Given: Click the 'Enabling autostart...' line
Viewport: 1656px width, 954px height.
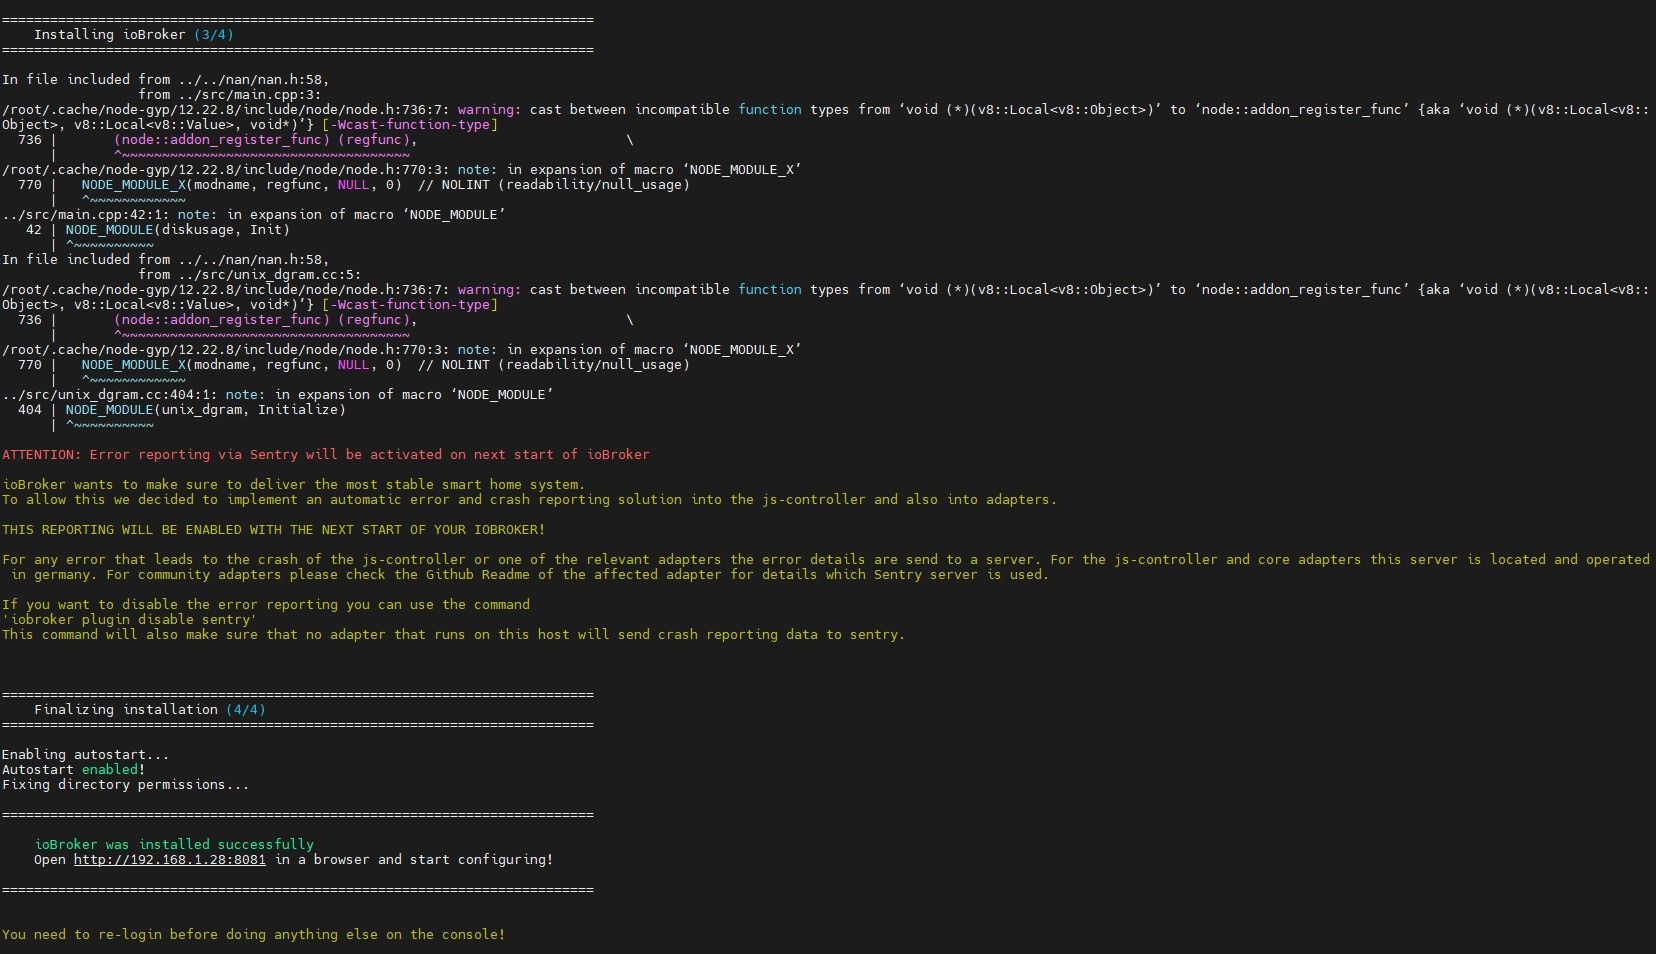Looking at the screenshot, I should tap(86, 754).
